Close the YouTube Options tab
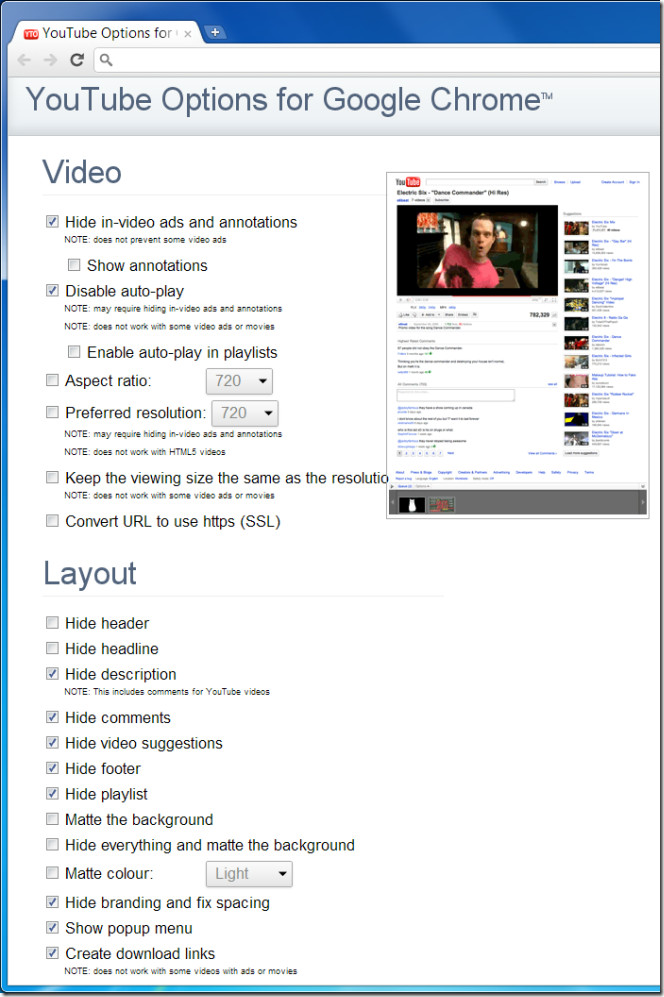Image resolution: width=664 pixels, height=997 pixels. click(x=188, y=34)
